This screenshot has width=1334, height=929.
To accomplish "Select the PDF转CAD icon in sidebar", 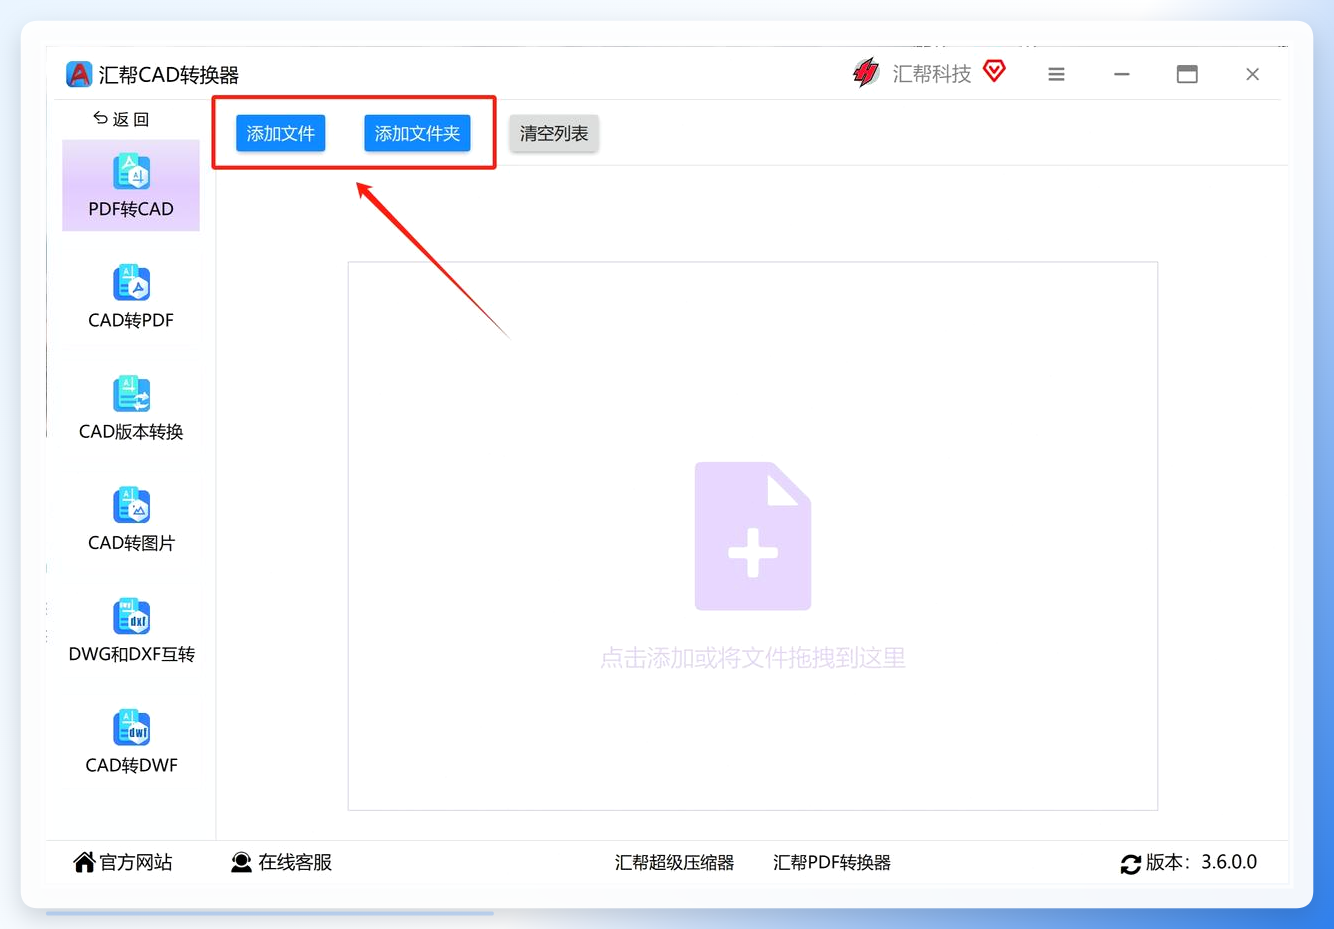I will tap(131, 172).
